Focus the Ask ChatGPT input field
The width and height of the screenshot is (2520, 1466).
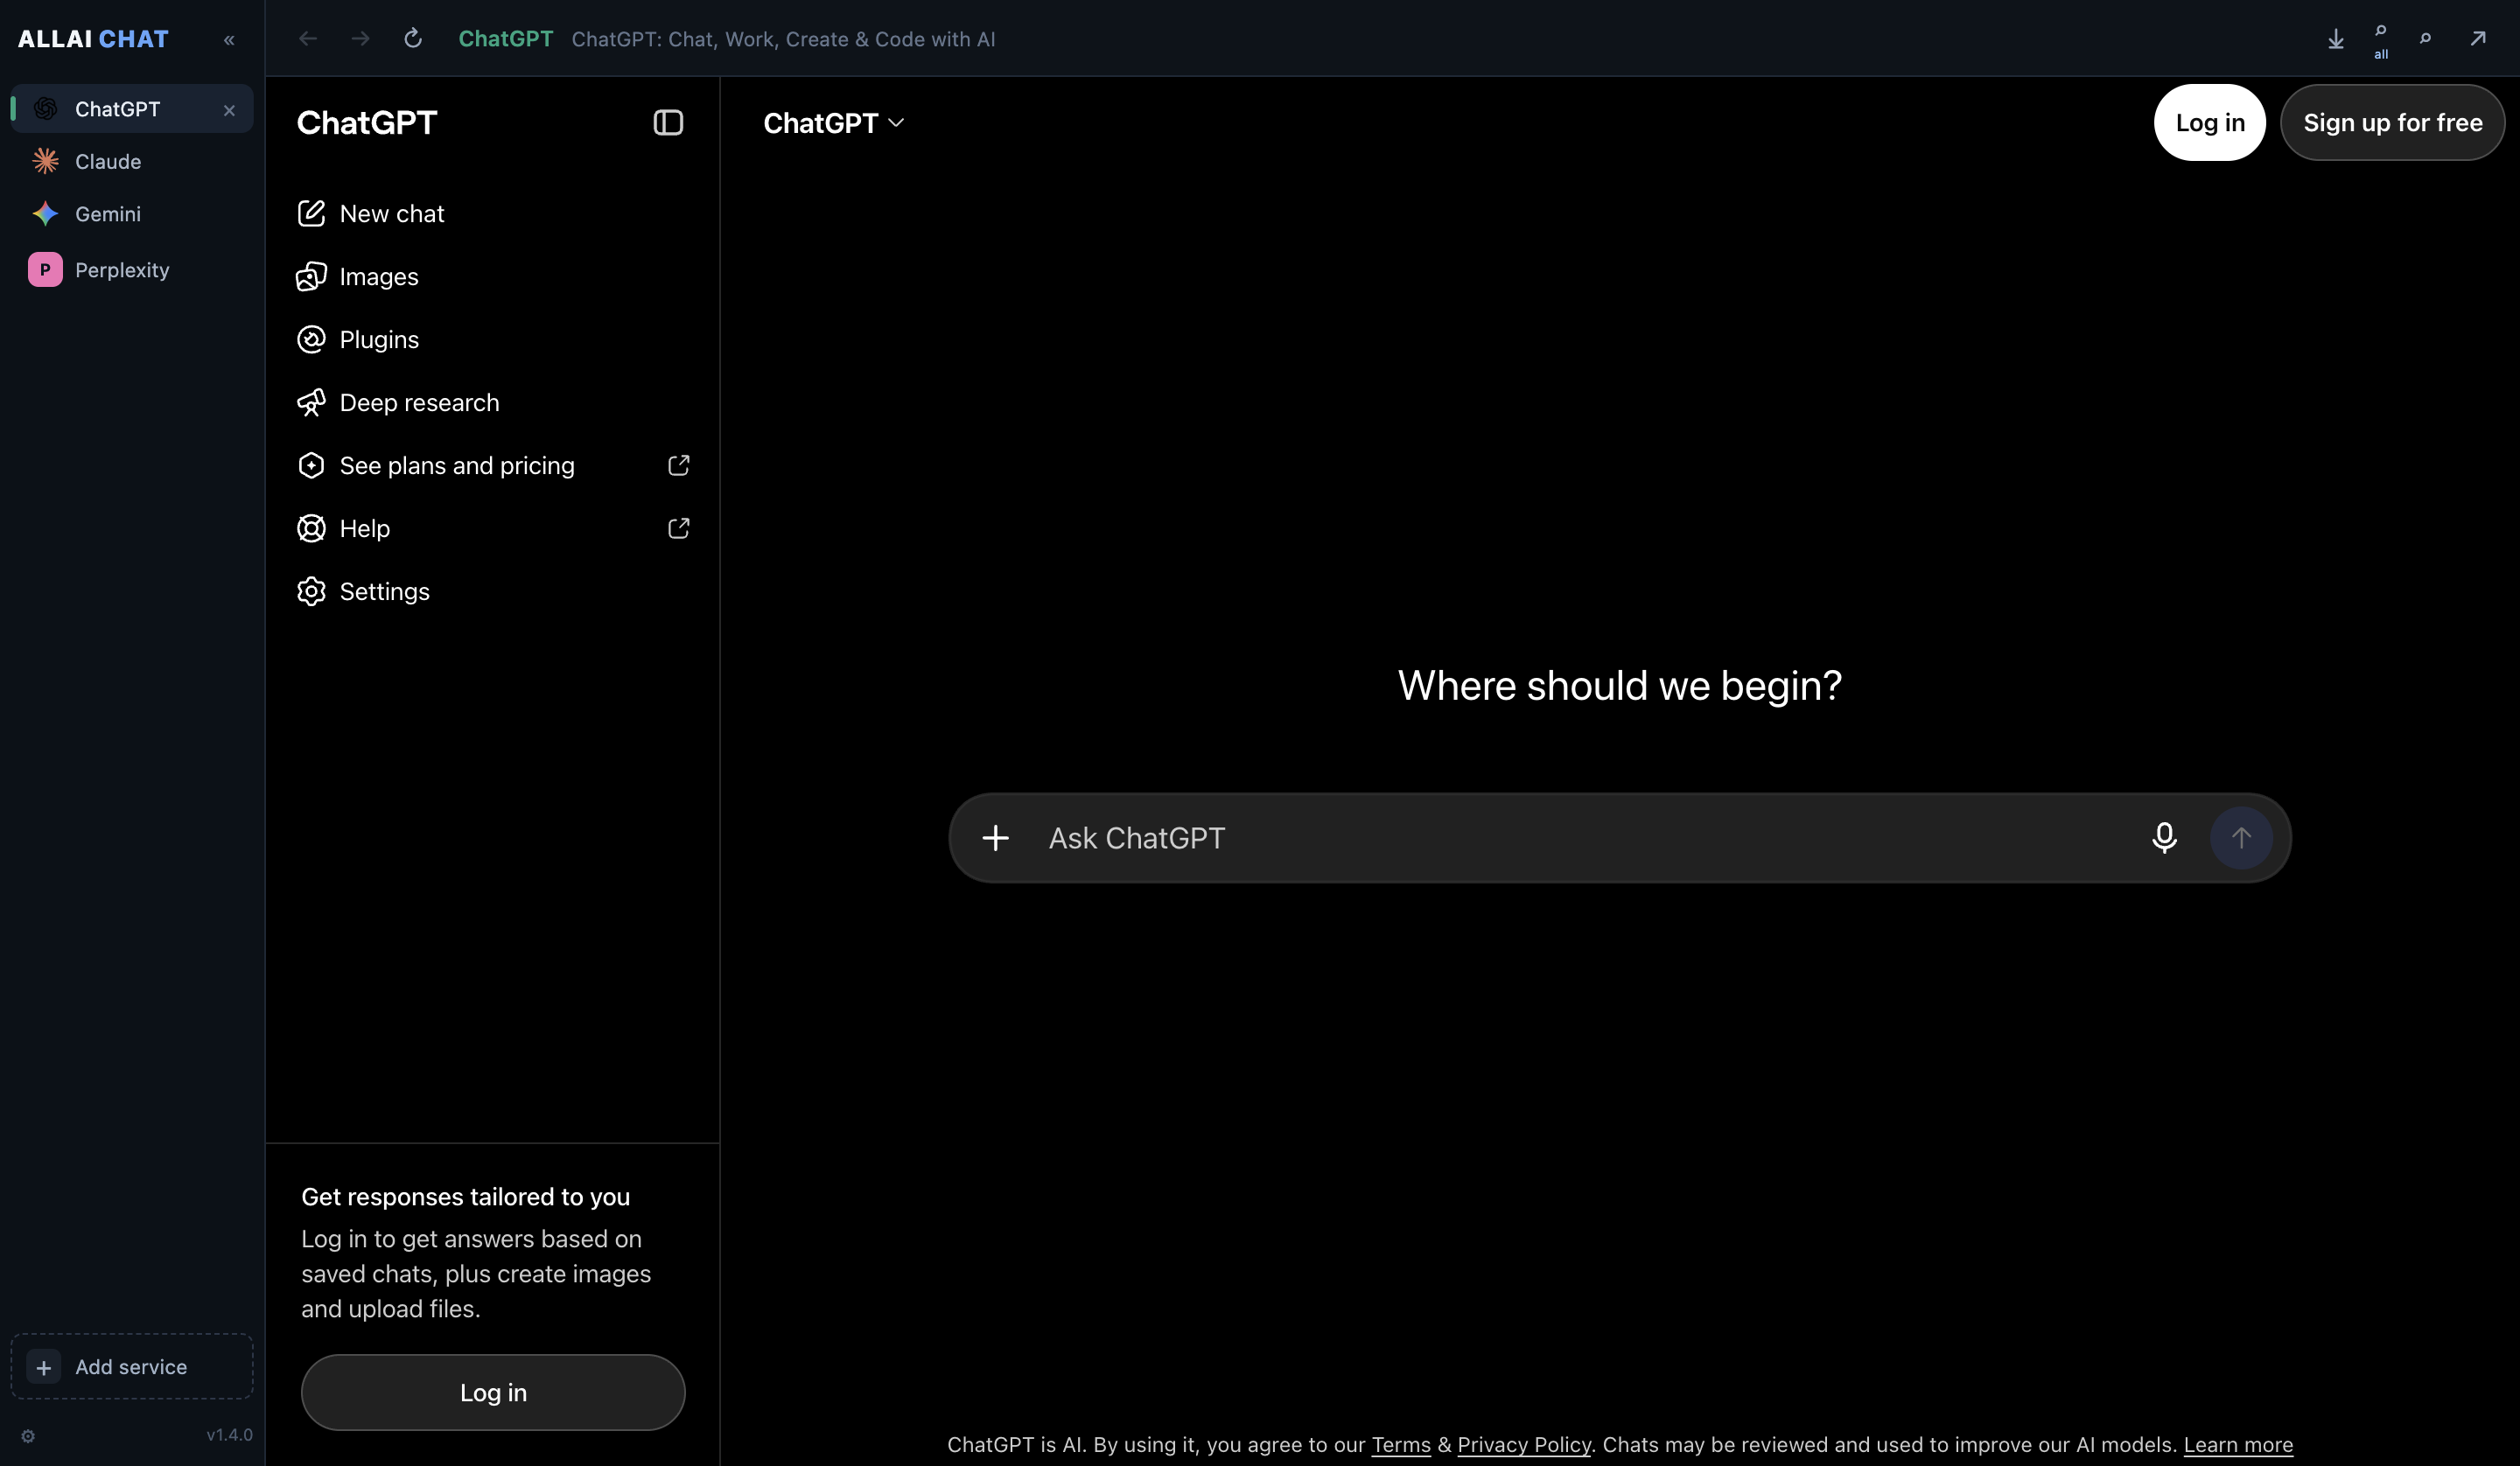[1590, 838]
